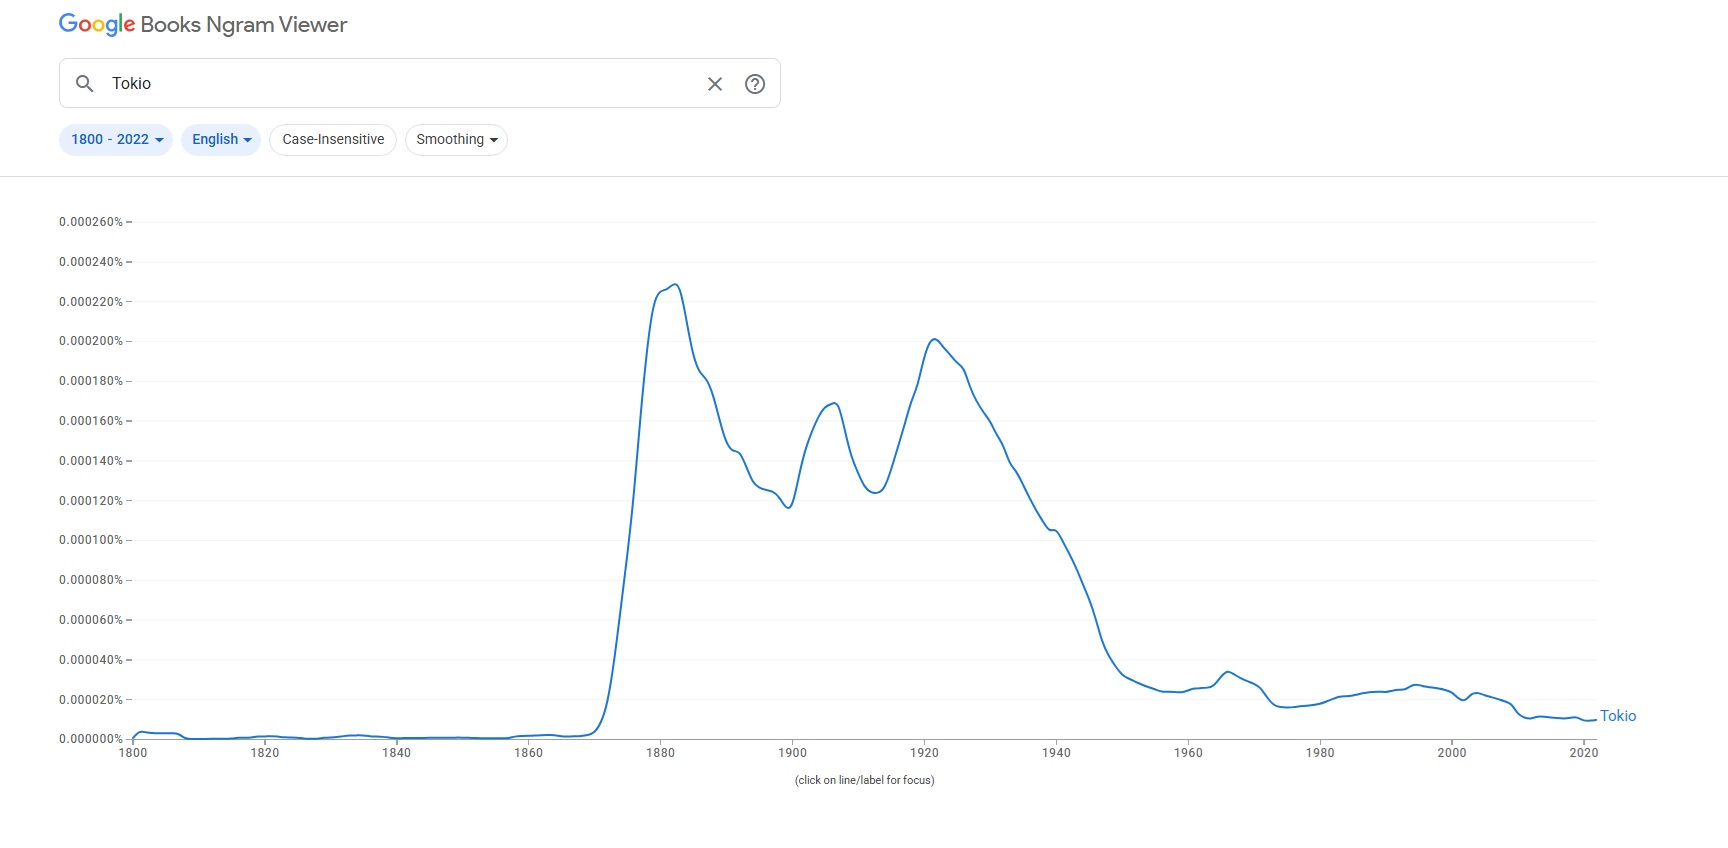Click the 2020 x-axis year label
Viewport: 1728px width, 848px height.
pyautogui.click(x=1584, y=753)
